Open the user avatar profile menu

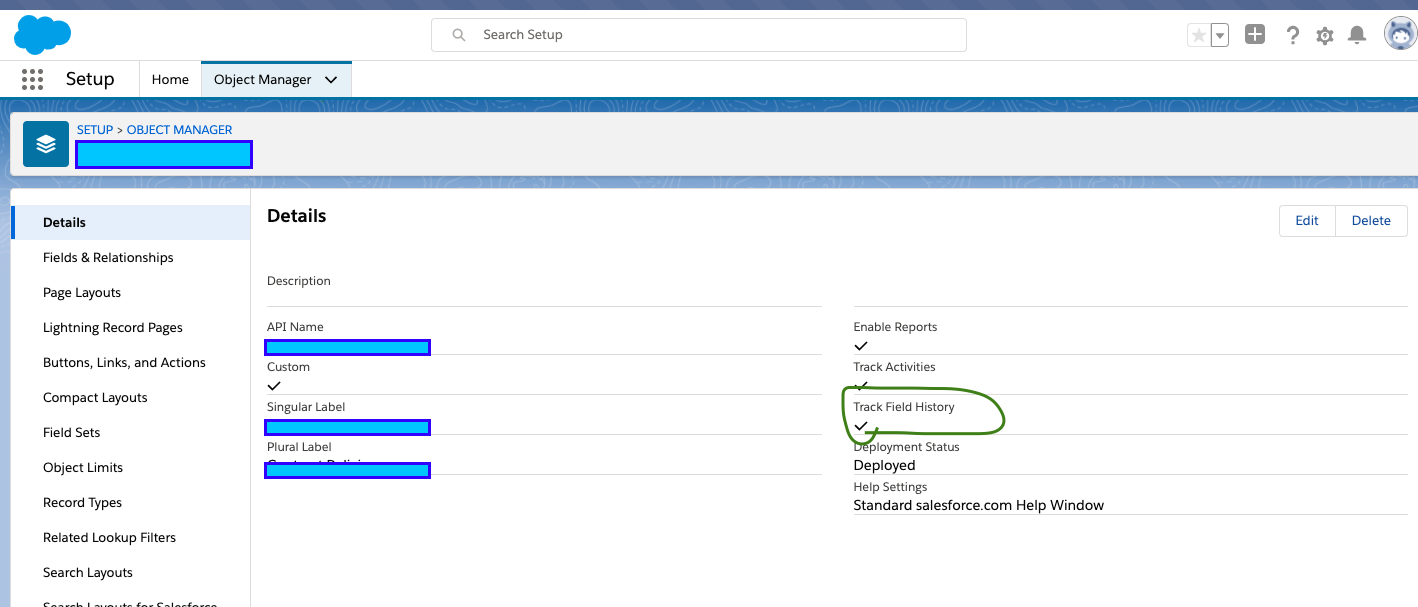(1399, 34)
